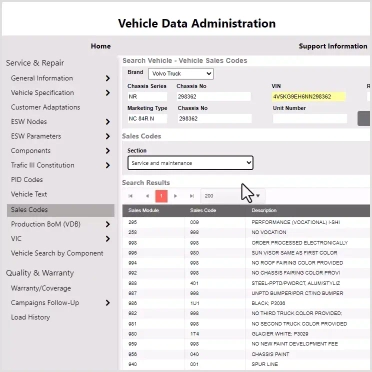Select row GLACIER WHITE; P3029
This screenshot has height=372, width=372.
tap(246, 334)
